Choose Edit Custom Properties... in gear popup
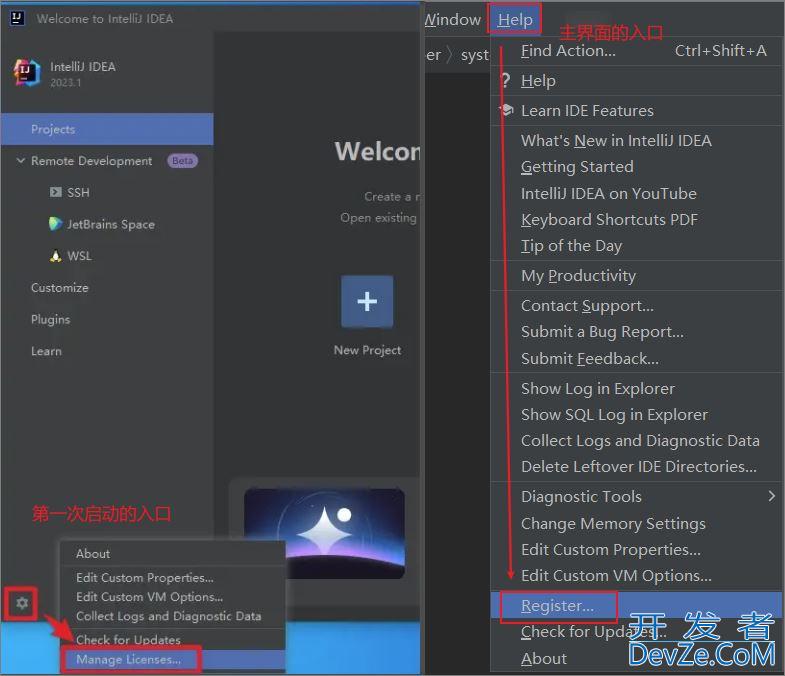This screenshot has height=676, width=785. tap(173, 577)
